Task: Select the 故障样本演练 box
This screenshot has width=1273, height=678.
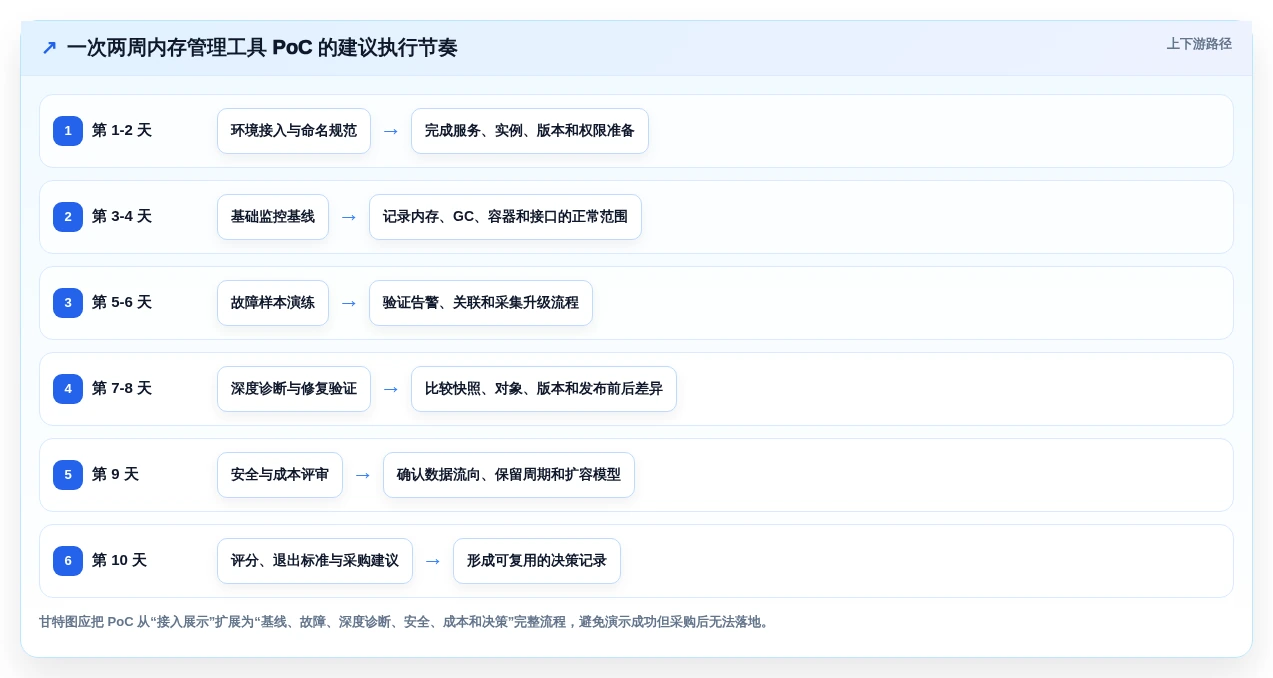Action: pos(273,303)
